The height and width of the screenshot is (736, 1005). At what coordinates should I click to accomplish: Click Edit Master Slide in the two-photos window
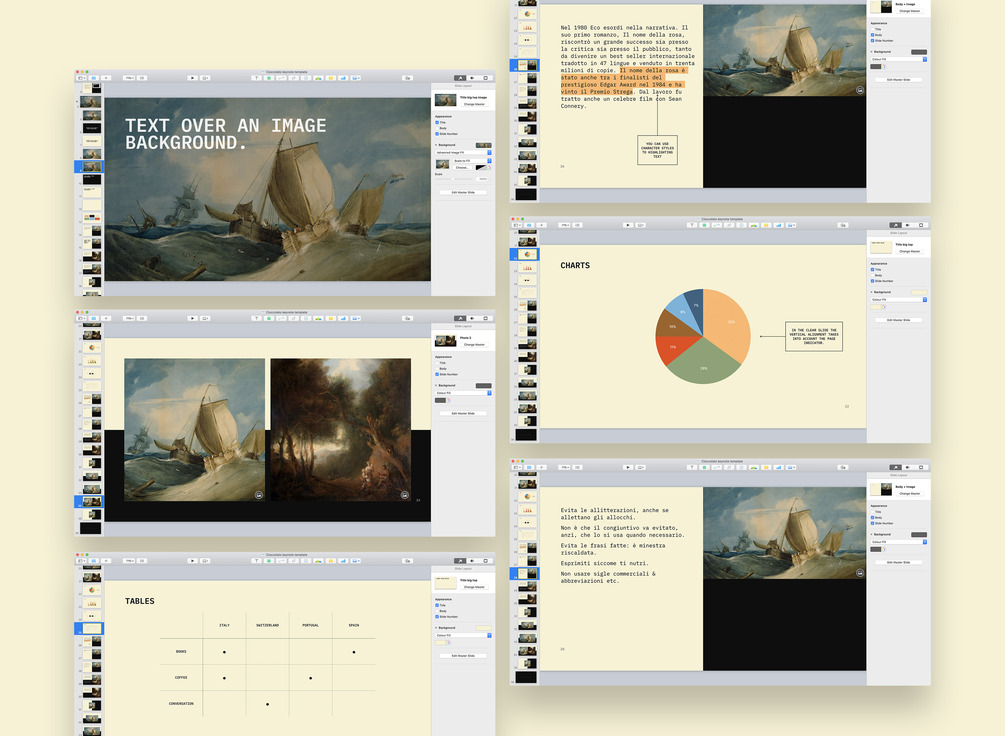point(463,414)
